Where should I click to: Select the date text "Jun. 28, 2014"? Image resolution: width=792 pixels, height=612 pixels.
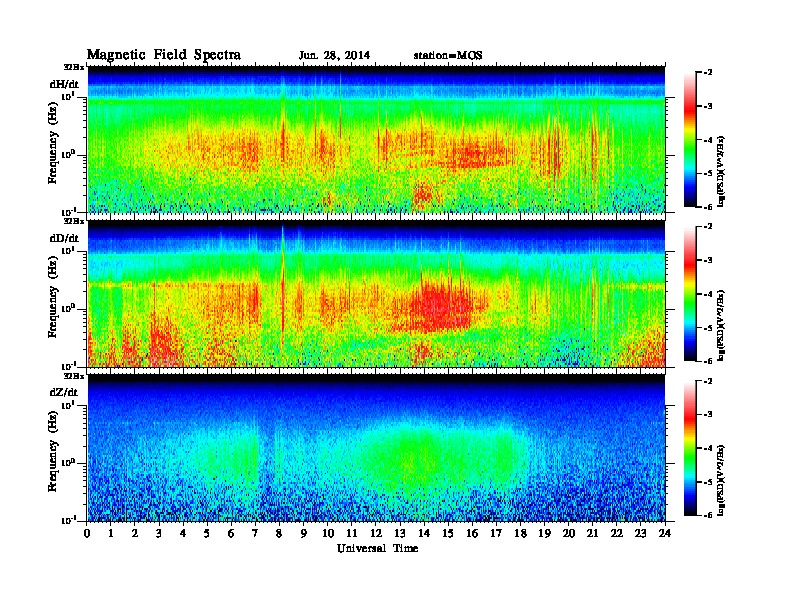[334, 56]
